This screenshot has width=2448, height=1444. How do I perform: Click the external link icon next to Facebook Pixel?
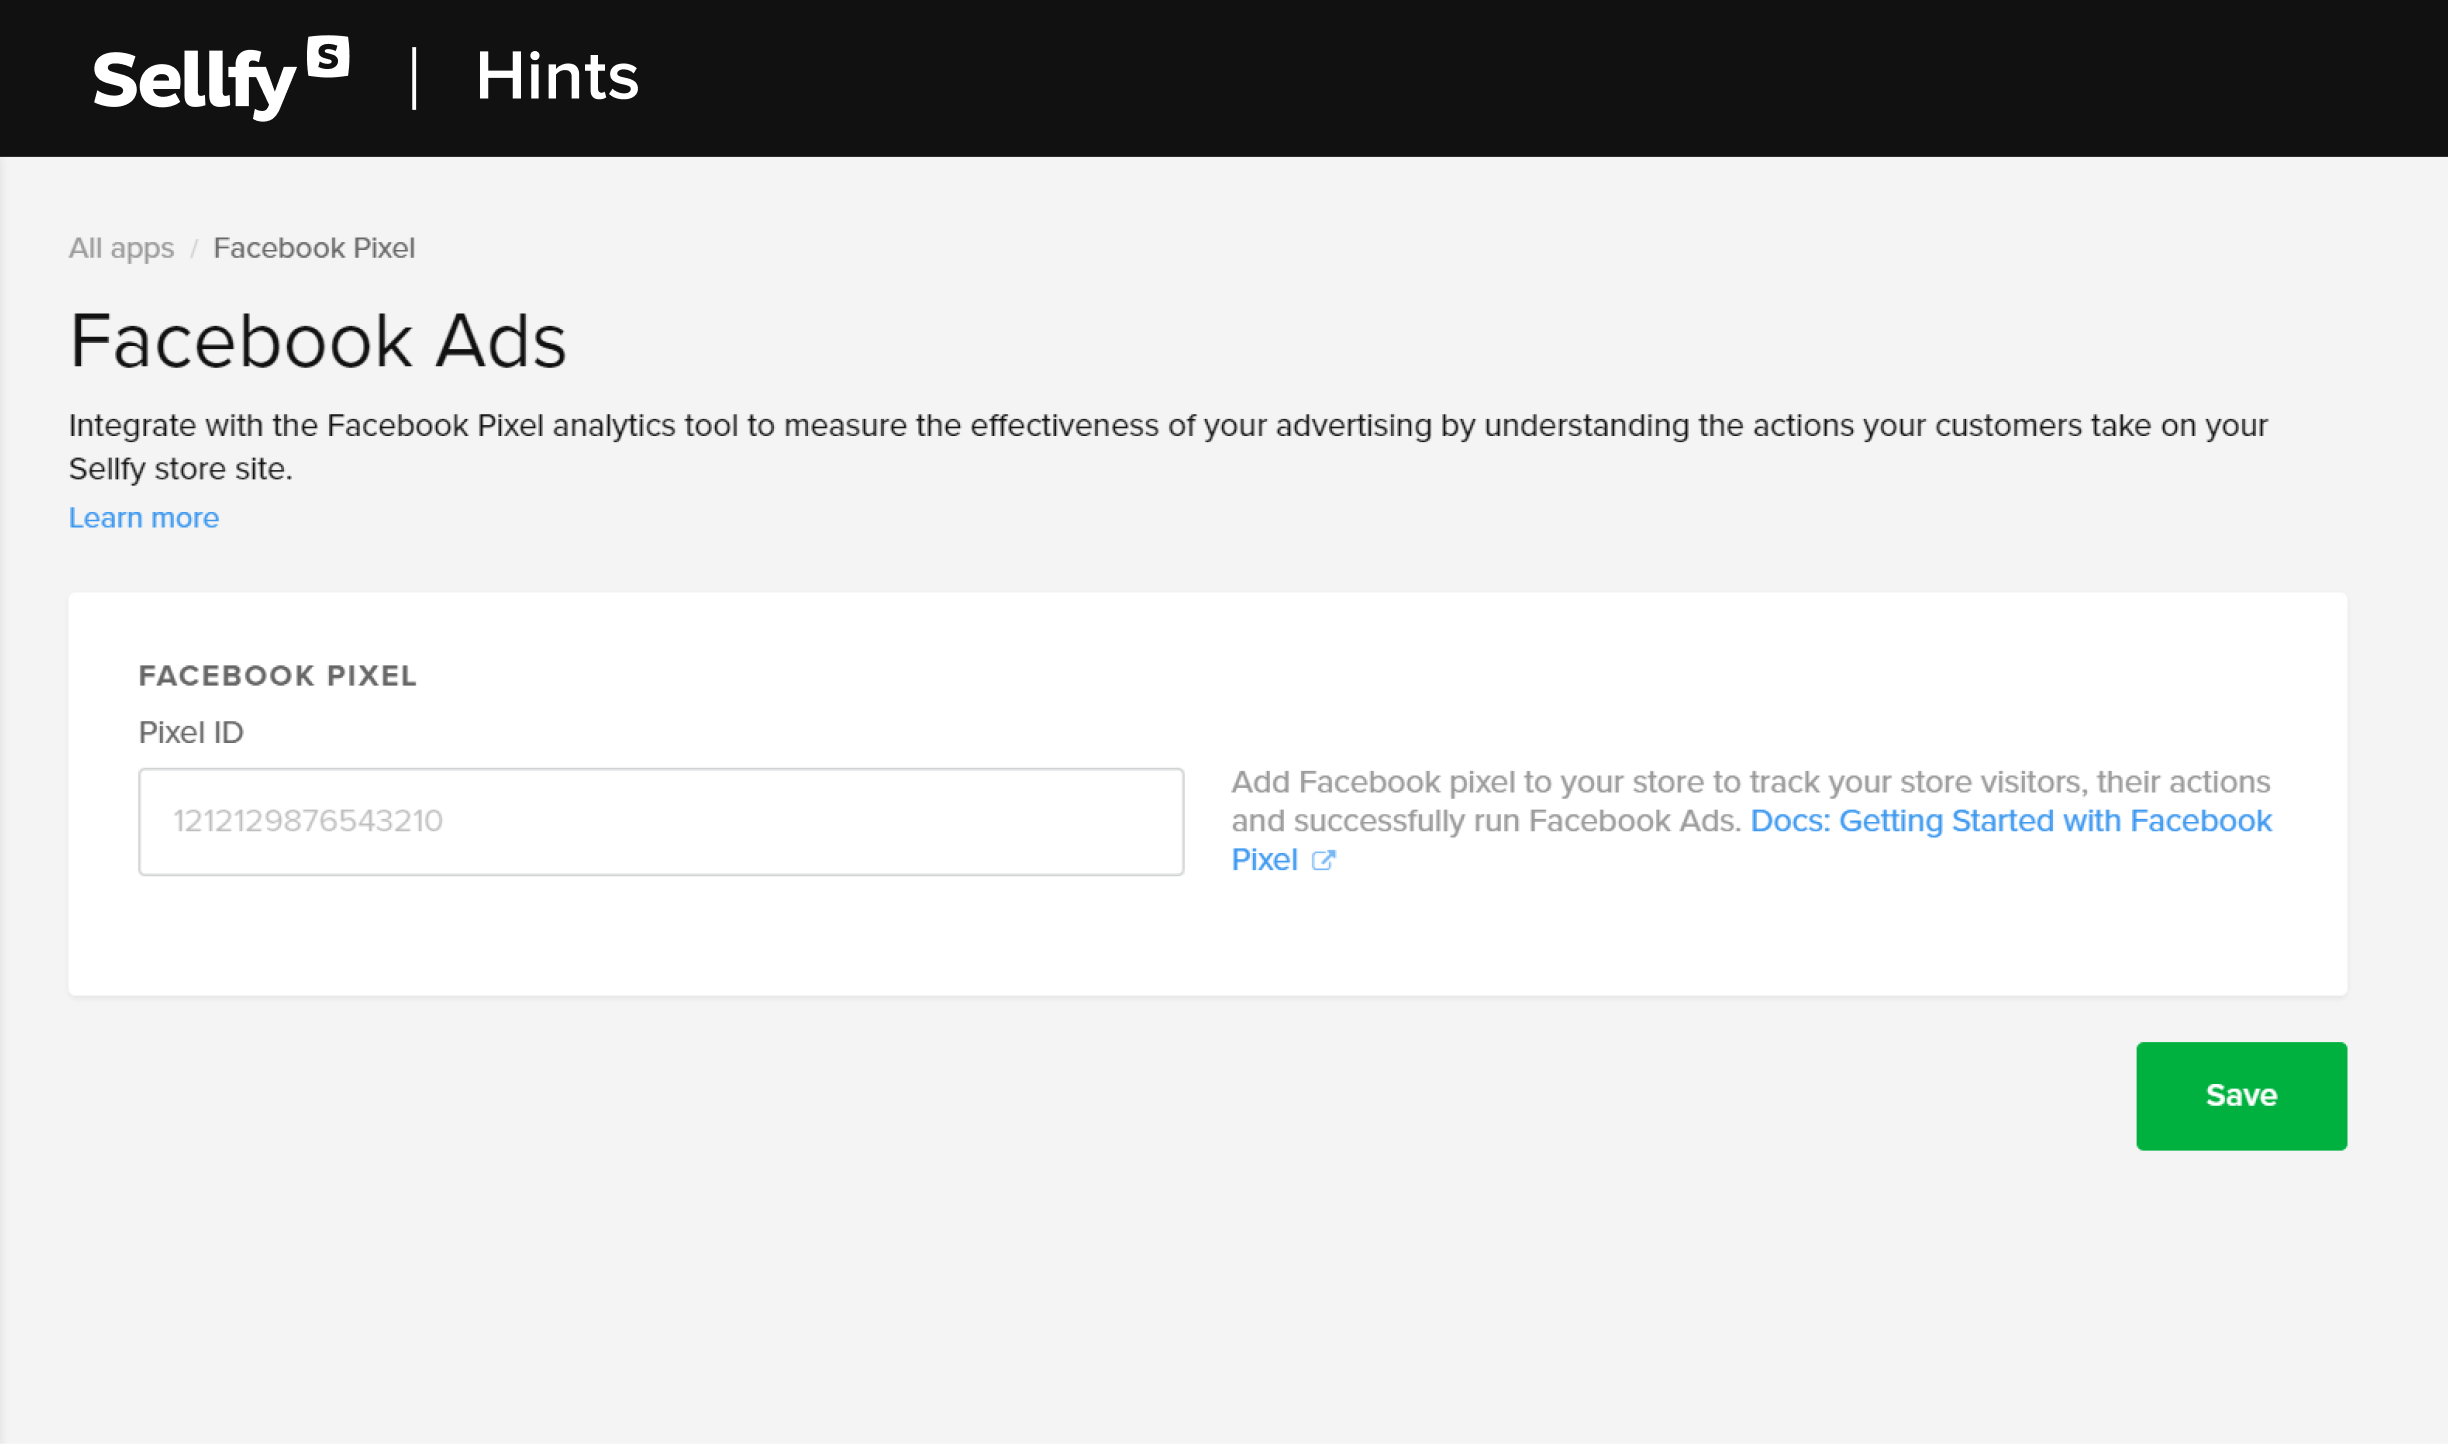pos(1324,860)
